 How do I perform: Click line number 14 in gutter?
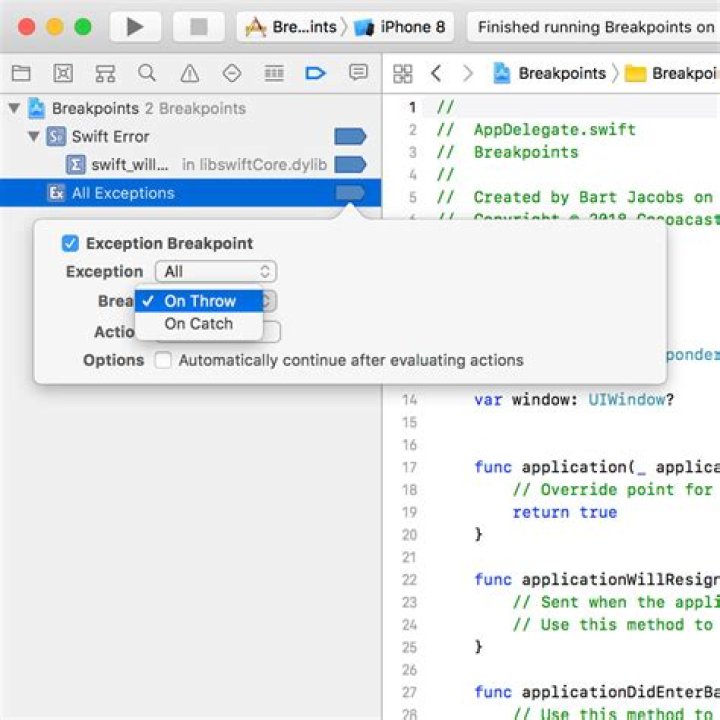409,399
